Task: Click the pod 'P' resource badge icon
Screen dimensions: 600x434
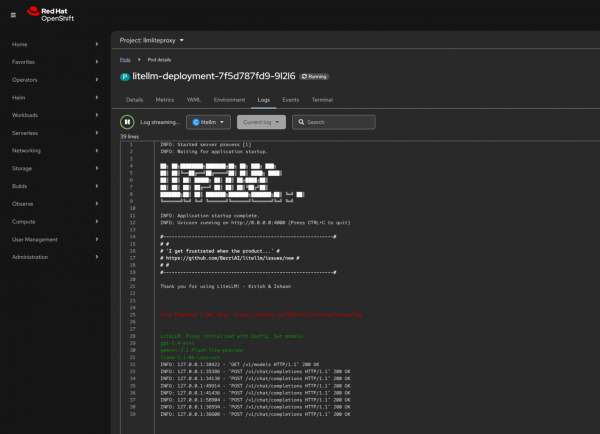Action: pyautogui.click(x=125, y=77)
